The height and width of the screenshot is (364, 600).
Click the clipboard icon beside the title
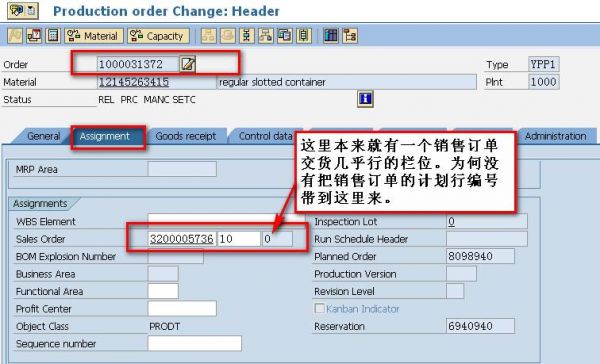pyautogui.click(x=32, y=10)
